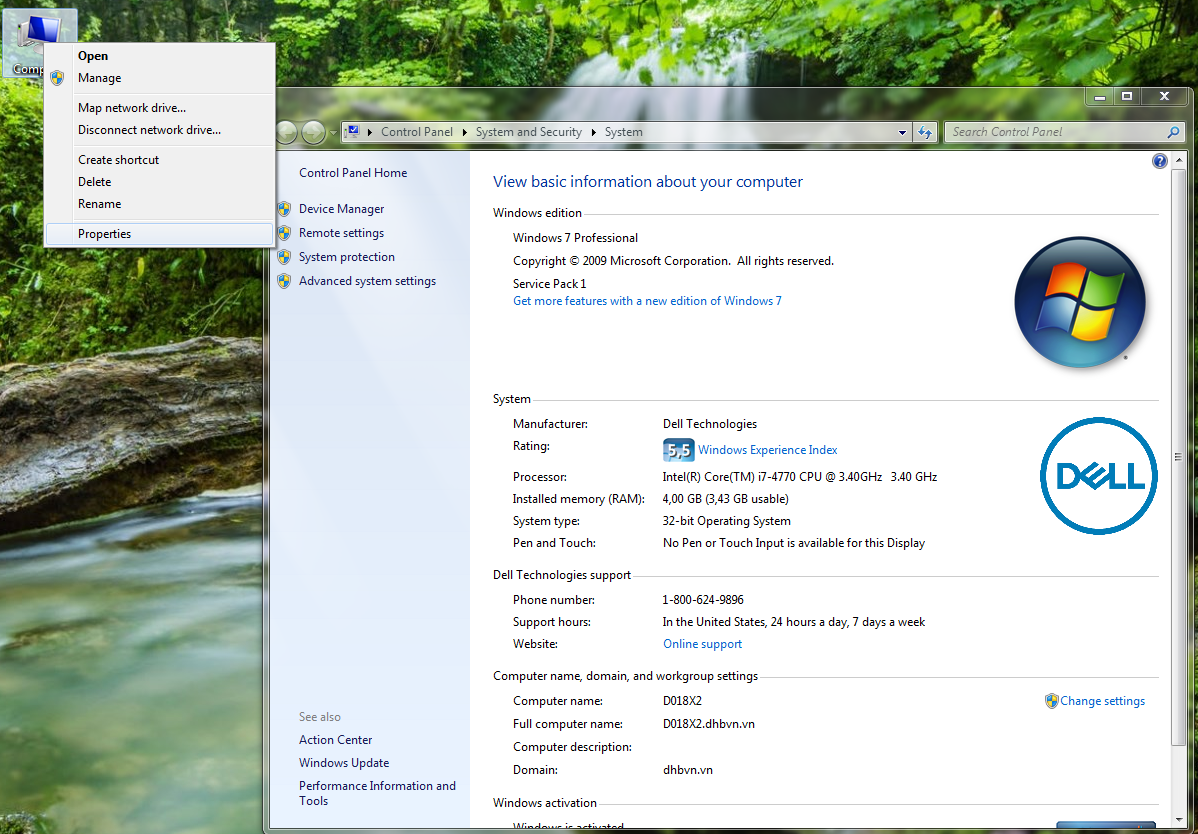Choose Manage from the context menu
The height and width of the screenshot is (834, 1198).
click(x=159, y=78)
